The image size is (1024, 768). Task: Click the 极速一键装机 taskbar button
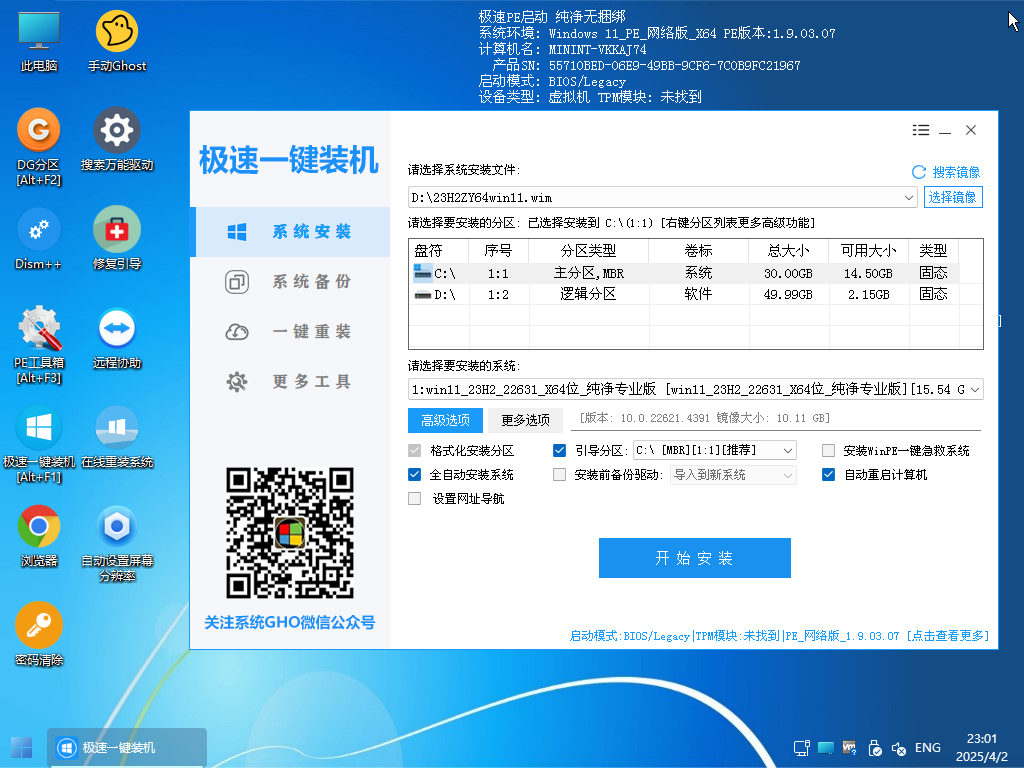(127, 748)
